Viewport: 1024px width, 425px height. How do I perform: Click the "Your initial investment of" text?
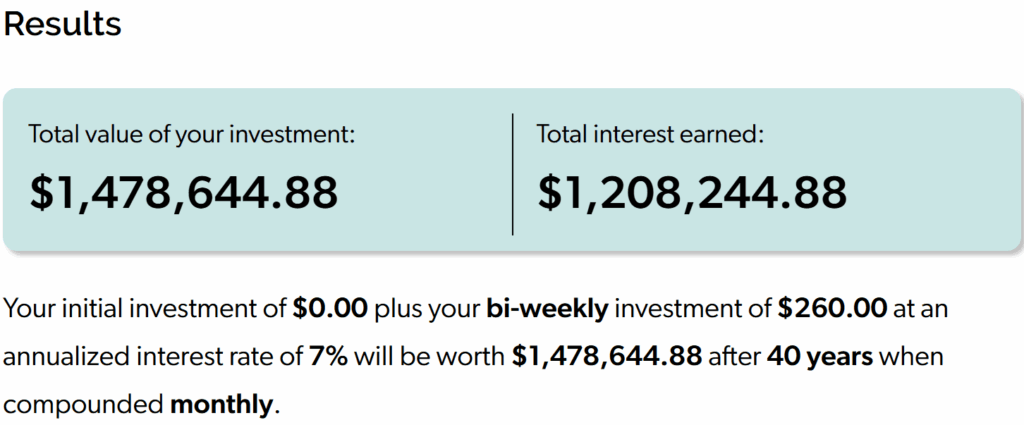click(145, 309)
